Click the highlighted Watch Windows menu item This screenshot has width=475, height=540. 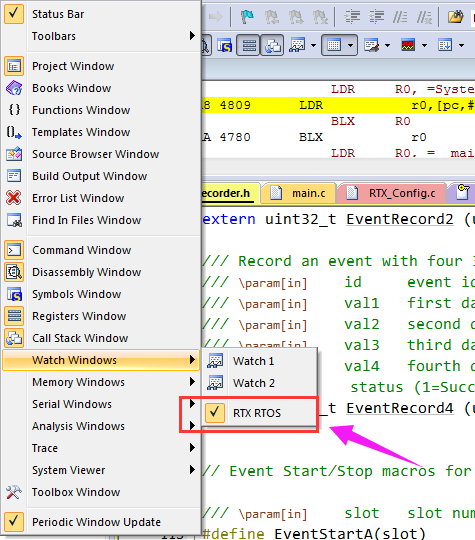click(x=101, y=360)
